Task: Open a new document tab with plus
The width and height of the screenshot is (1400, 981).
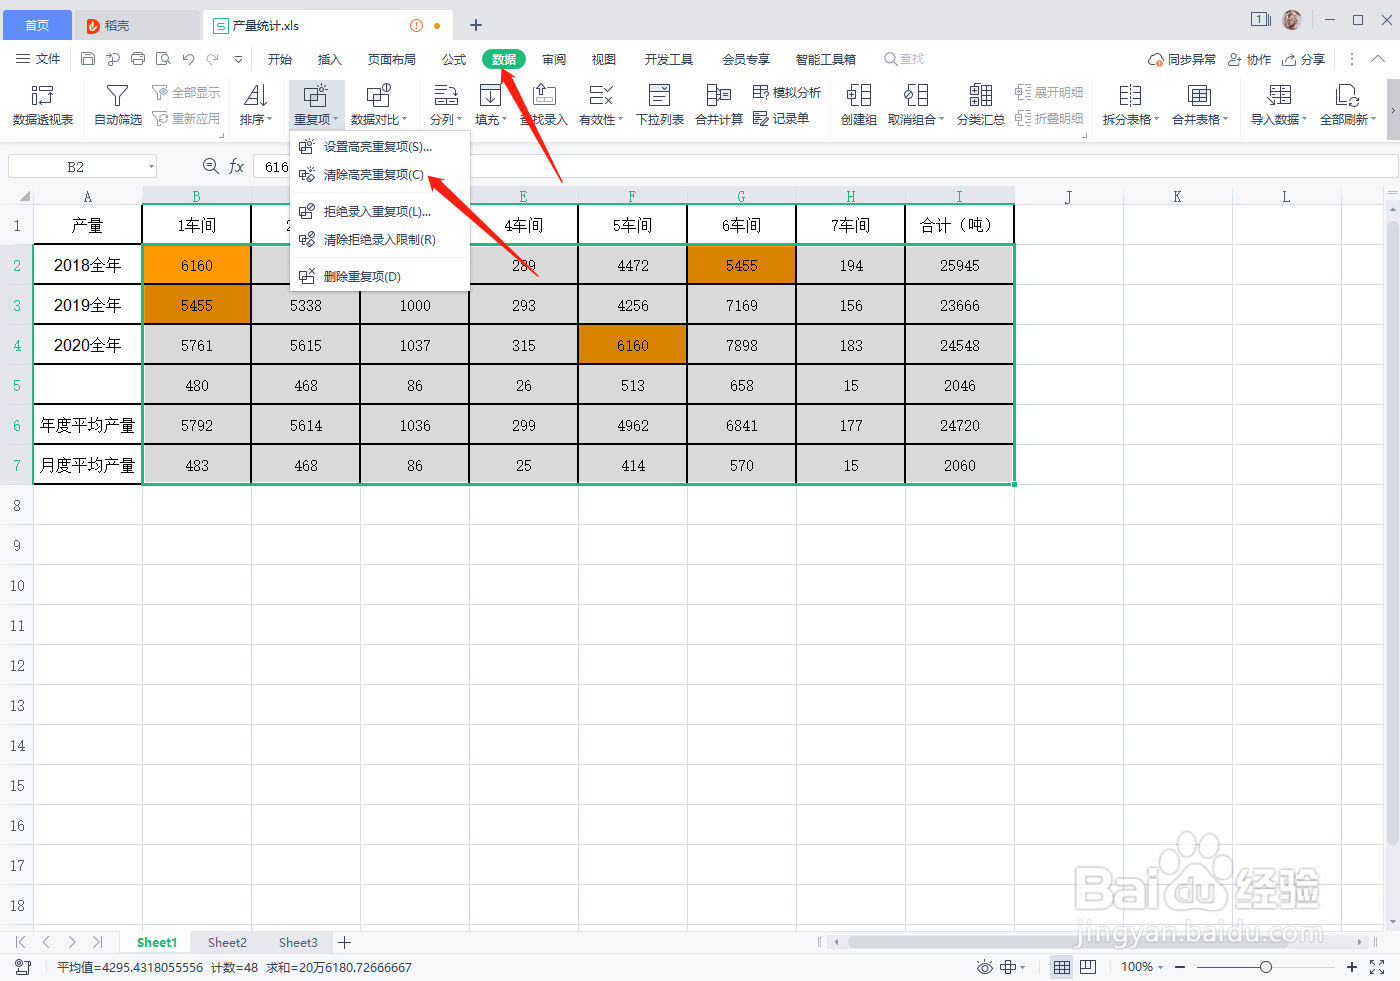Action: pos(476,25)
